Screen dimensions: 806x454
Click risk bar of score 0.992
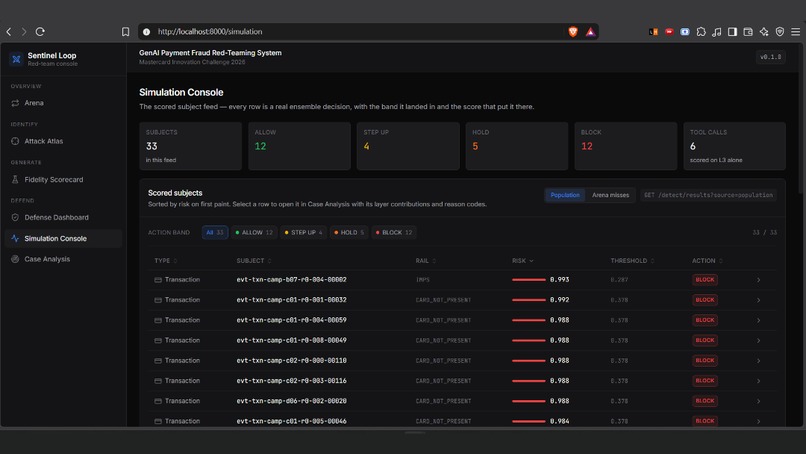(x=528, y=300)
